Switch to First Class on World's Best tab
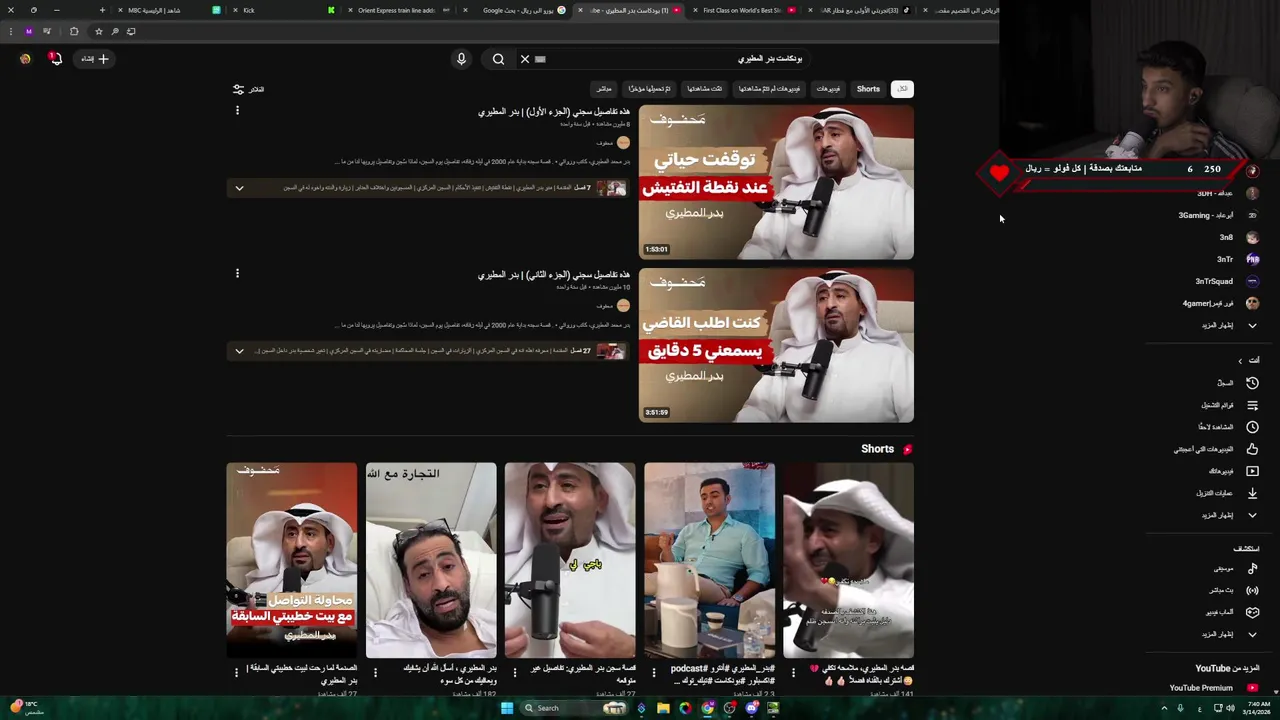 point(742,10)
